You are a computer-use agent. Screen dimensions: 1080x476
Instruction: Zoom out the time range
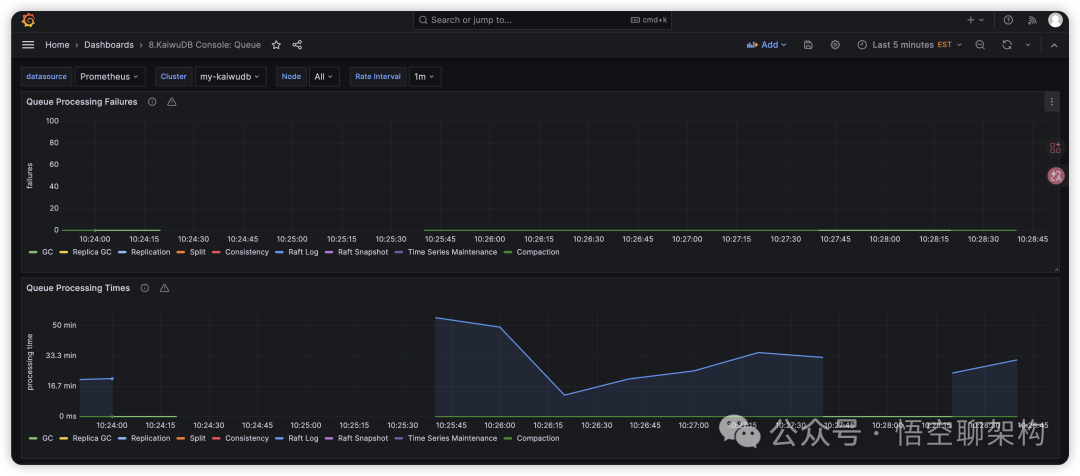[x=980, y=45]
